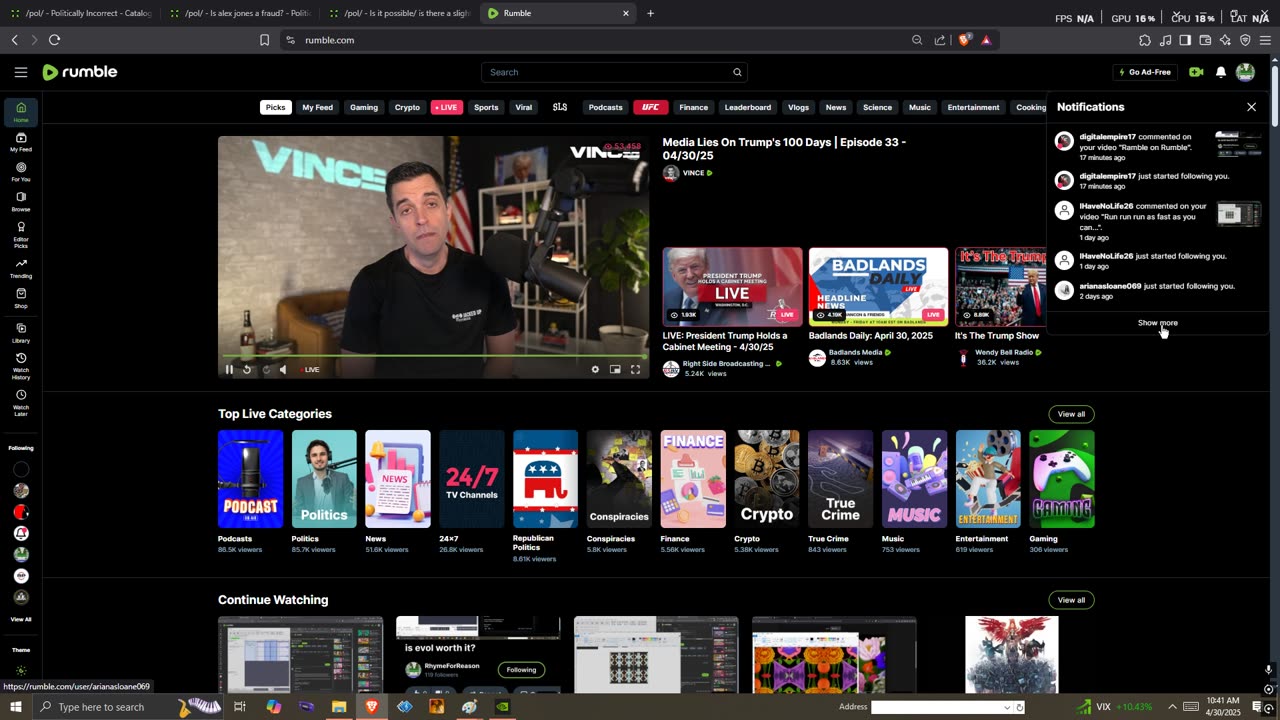The width and height of the screenshot is (1280, 720).
Task: Open Home in the left sidebar
Action: (21, 111)
